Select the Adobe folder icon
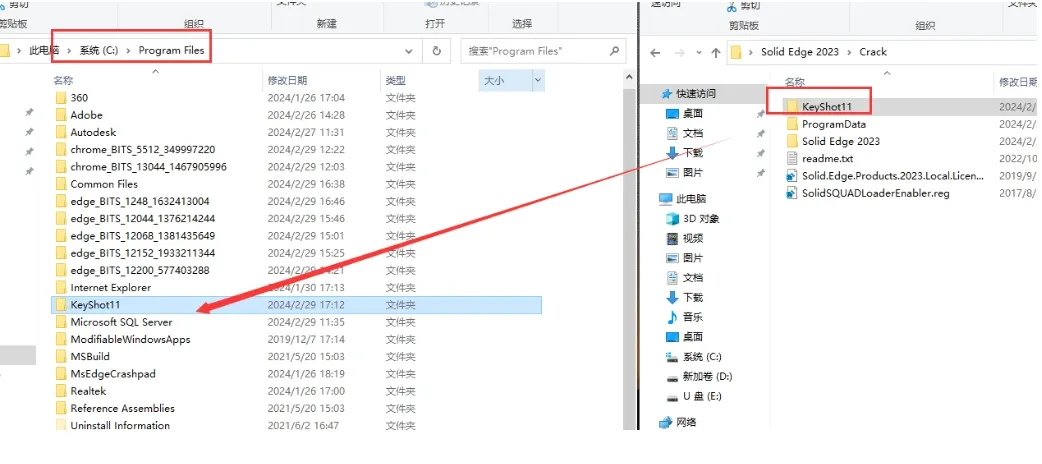 [60, 115]
